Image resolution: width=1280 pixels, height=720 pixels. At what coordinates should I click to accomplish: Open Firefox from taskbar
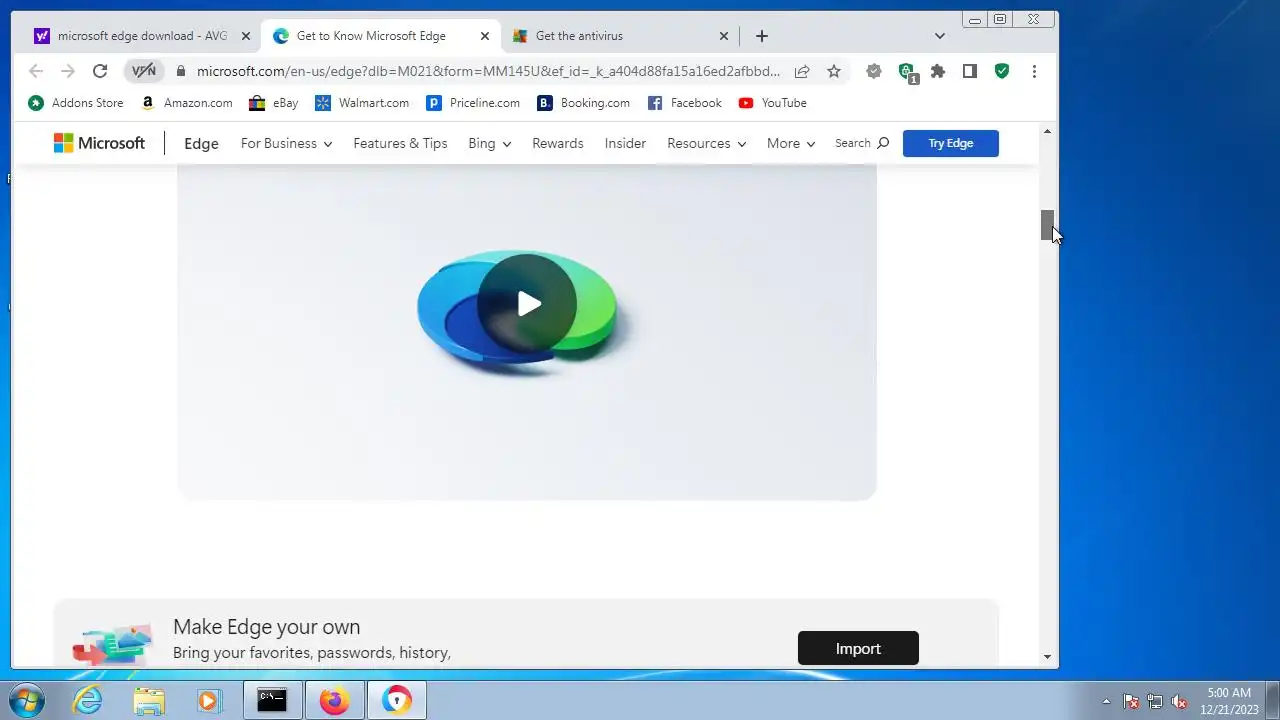[x=334, y=700]
